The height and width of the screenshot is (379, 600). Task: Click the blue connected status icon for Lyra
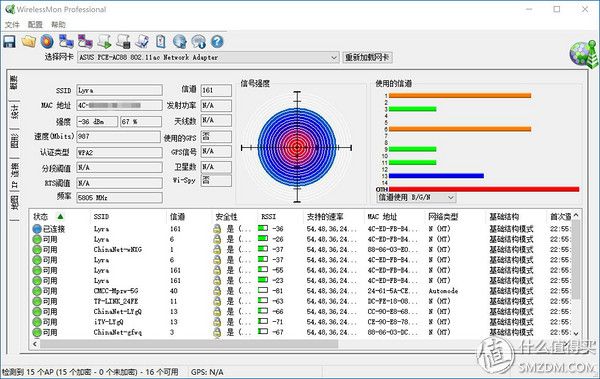[37, 229]
